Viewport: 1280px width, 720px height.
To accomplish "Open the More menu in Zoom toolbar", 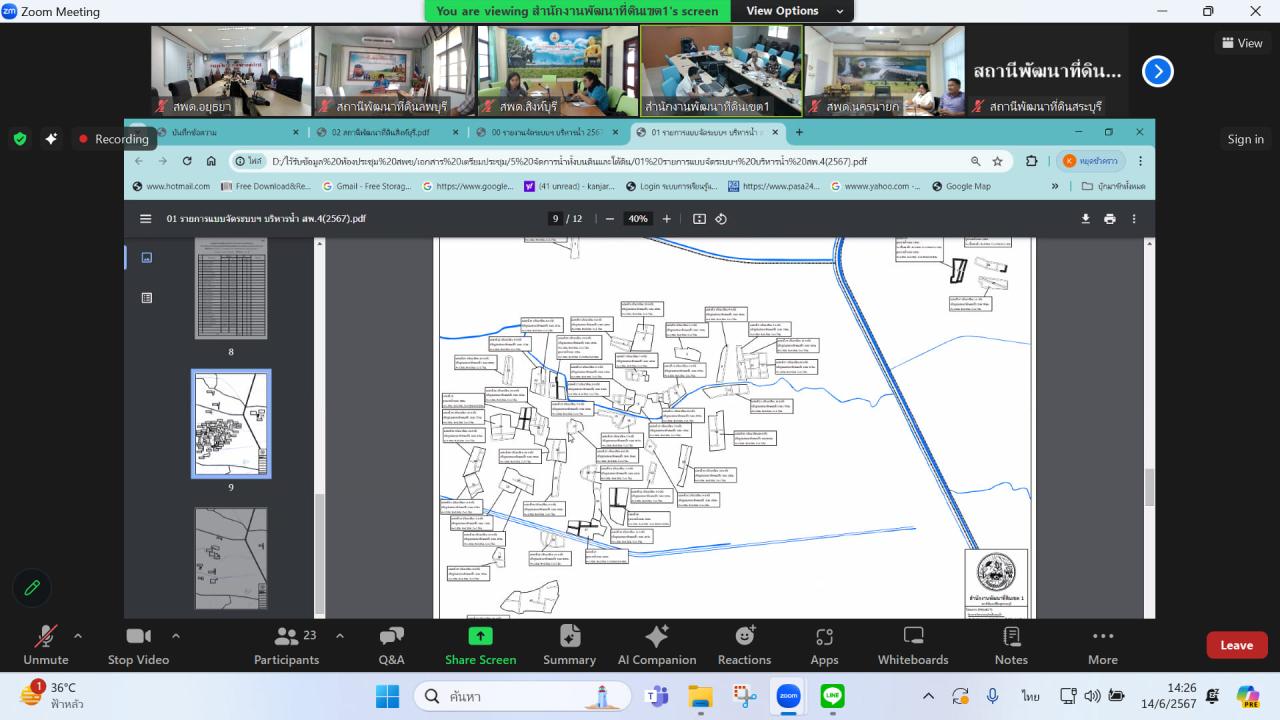I will [1102, 644].
